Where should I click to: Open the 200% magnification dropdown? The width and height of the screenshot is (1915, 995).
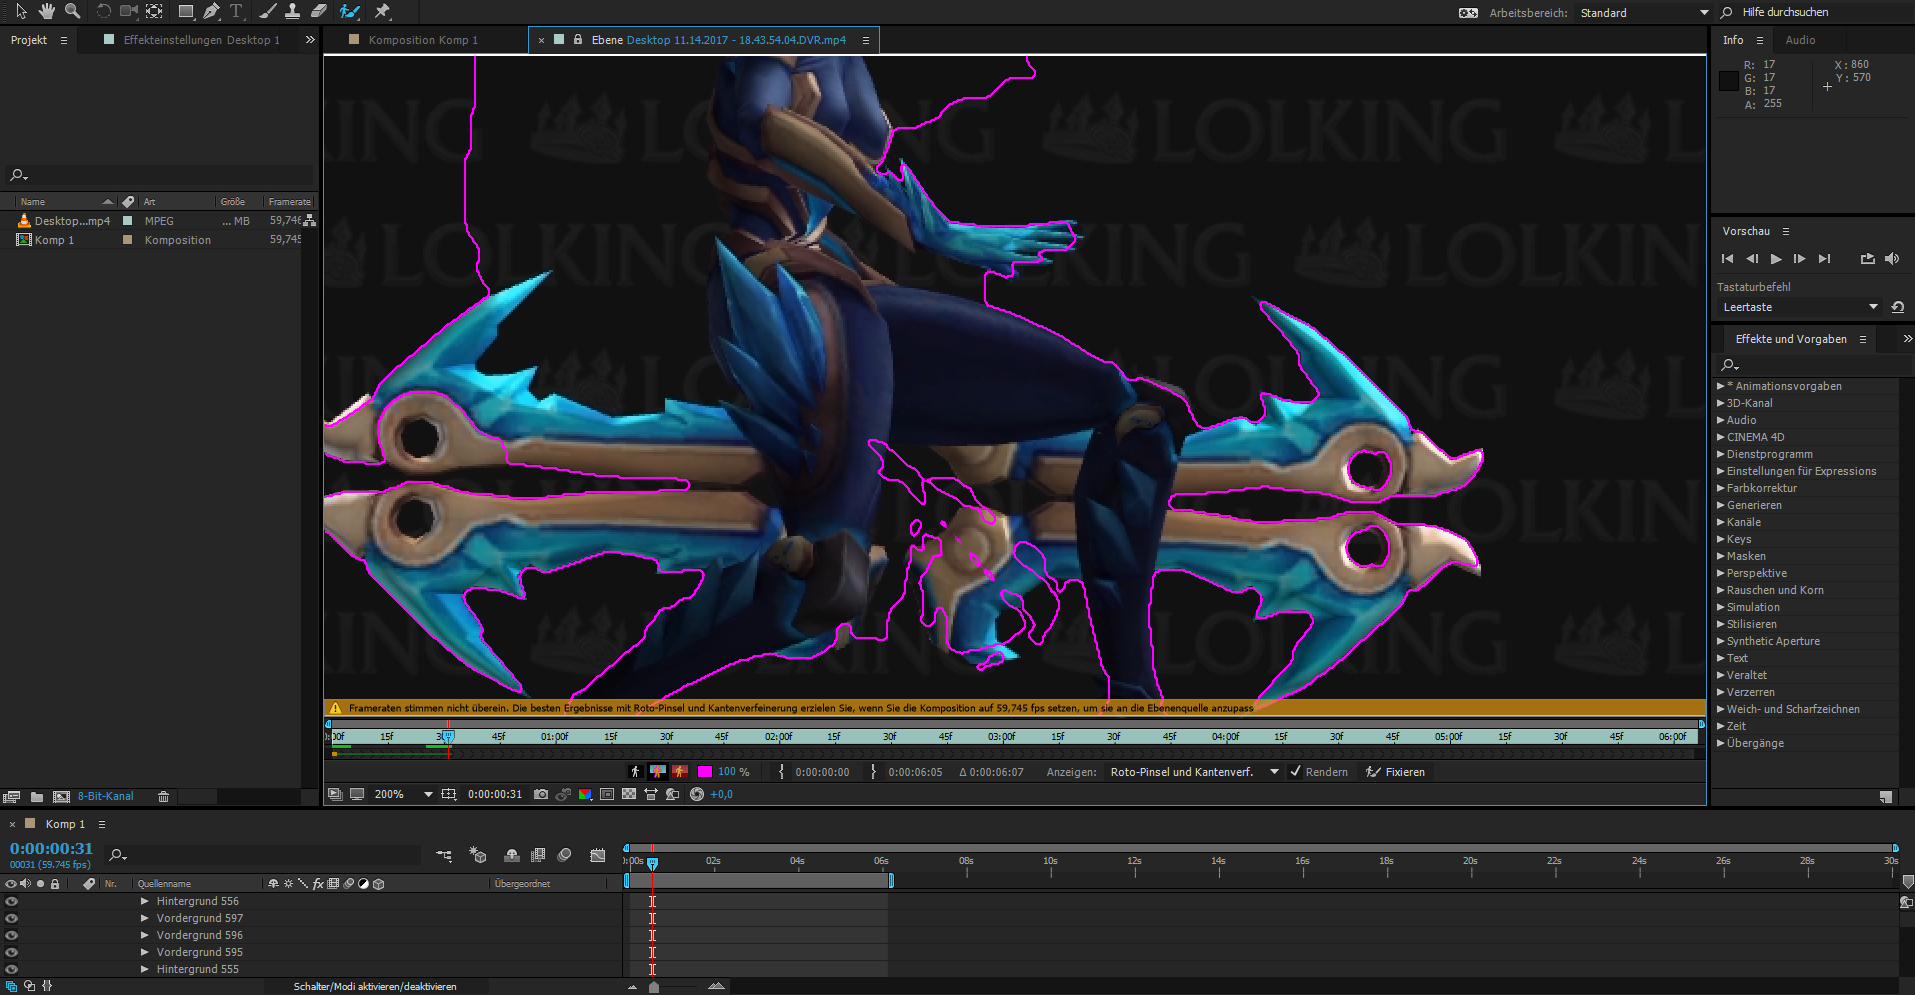click(403, 794)
